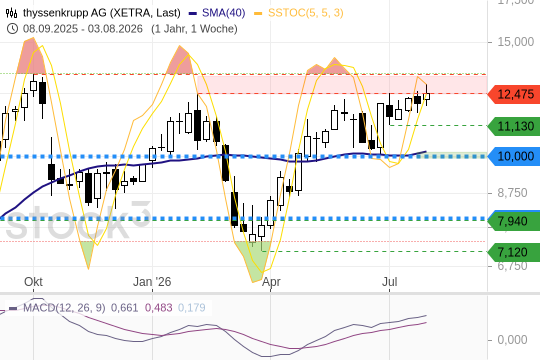Click the (1 Jahr, 1 Woche) period text
The height and width of the screenshot is (360, 540).
pyautogui.click(x=194, y=29)
